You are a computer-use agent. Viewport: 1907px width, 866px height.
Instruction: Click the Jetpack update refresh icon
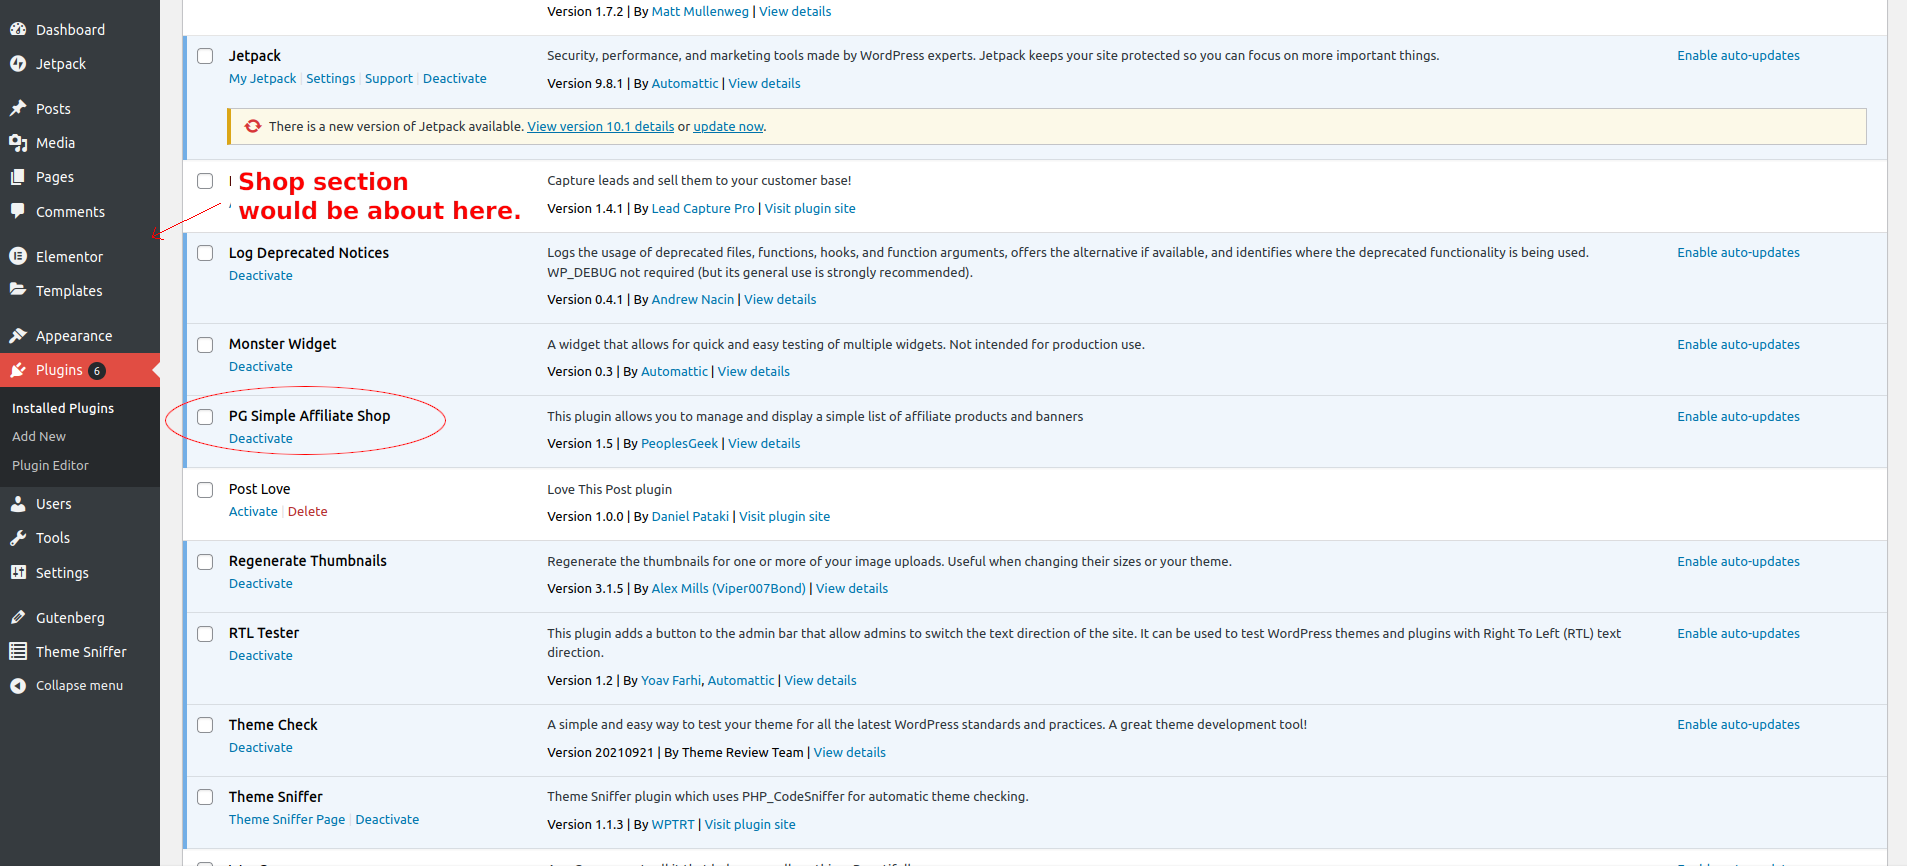[x=253, y=126]
